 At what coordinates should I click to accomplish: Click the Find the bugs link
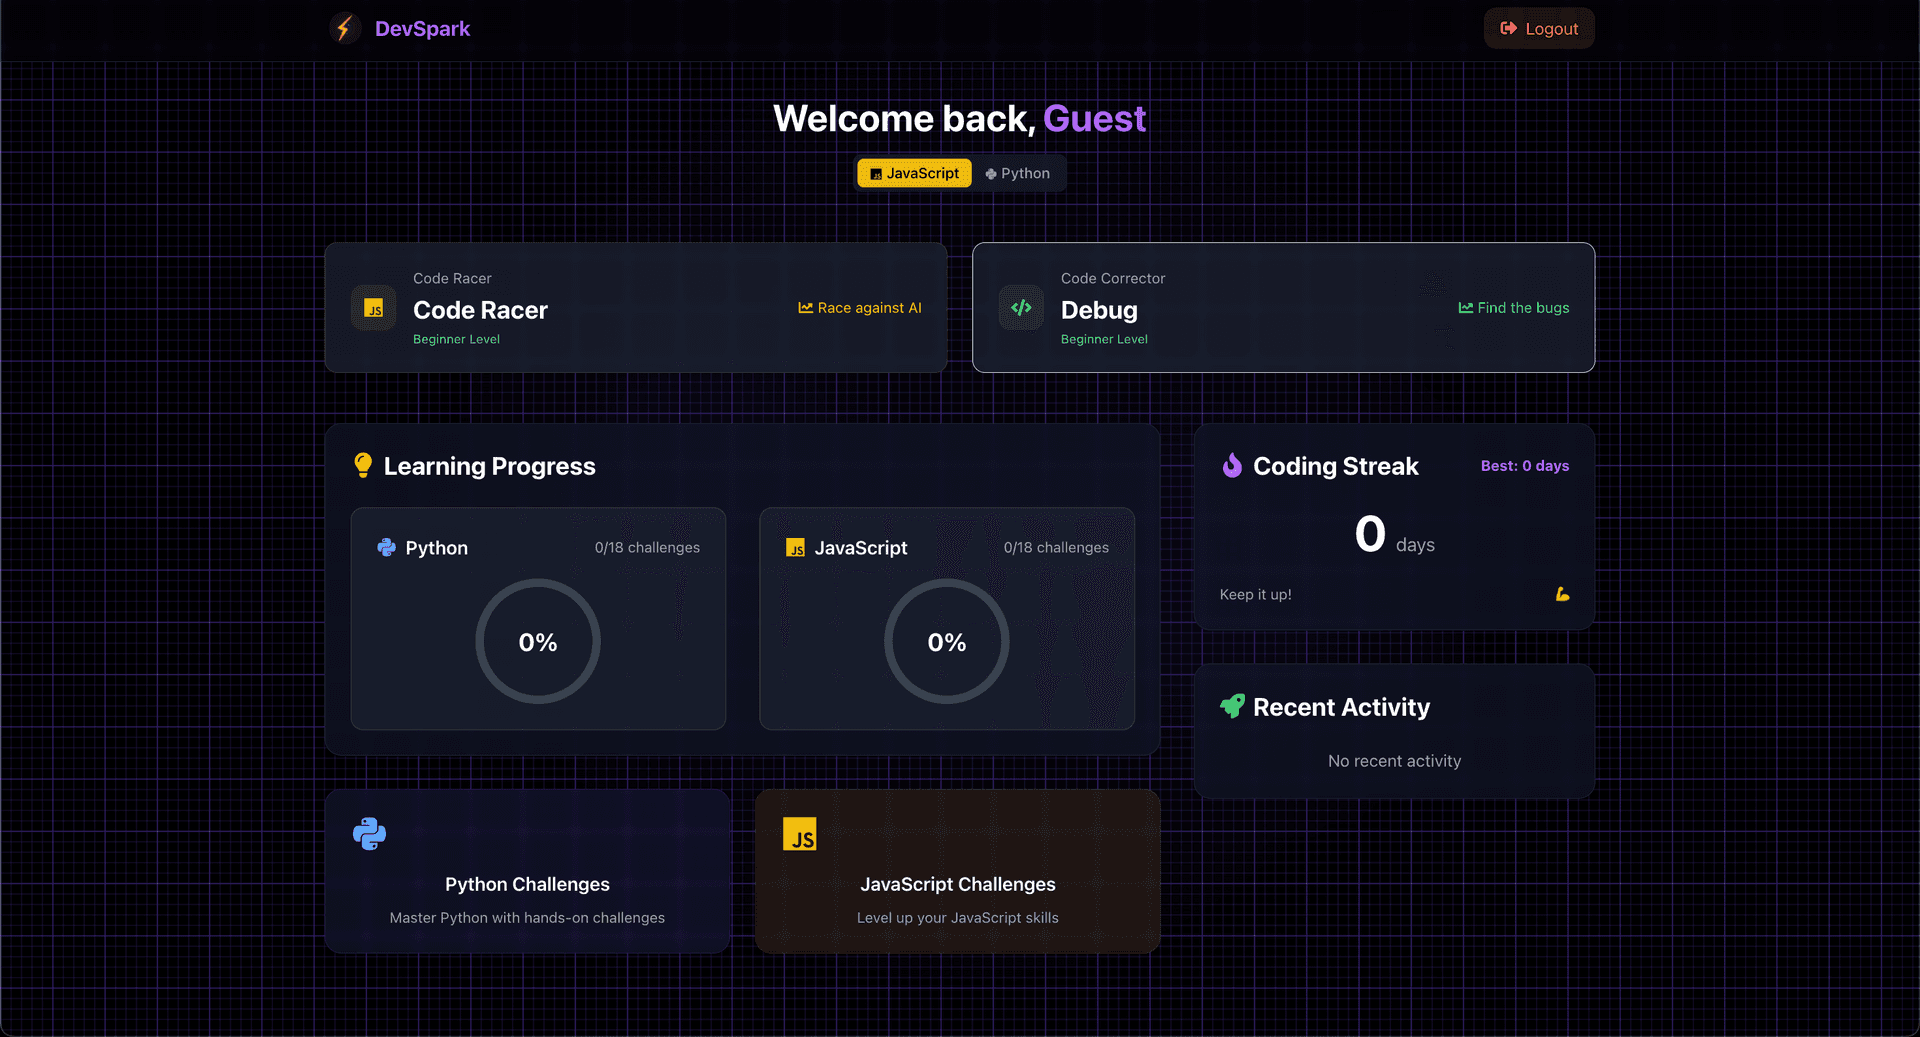[1513, 308]
